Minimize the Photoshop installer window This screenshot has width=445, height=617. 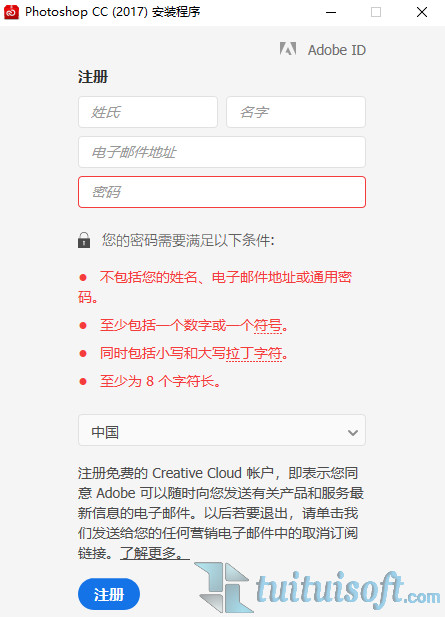(331, 12)
